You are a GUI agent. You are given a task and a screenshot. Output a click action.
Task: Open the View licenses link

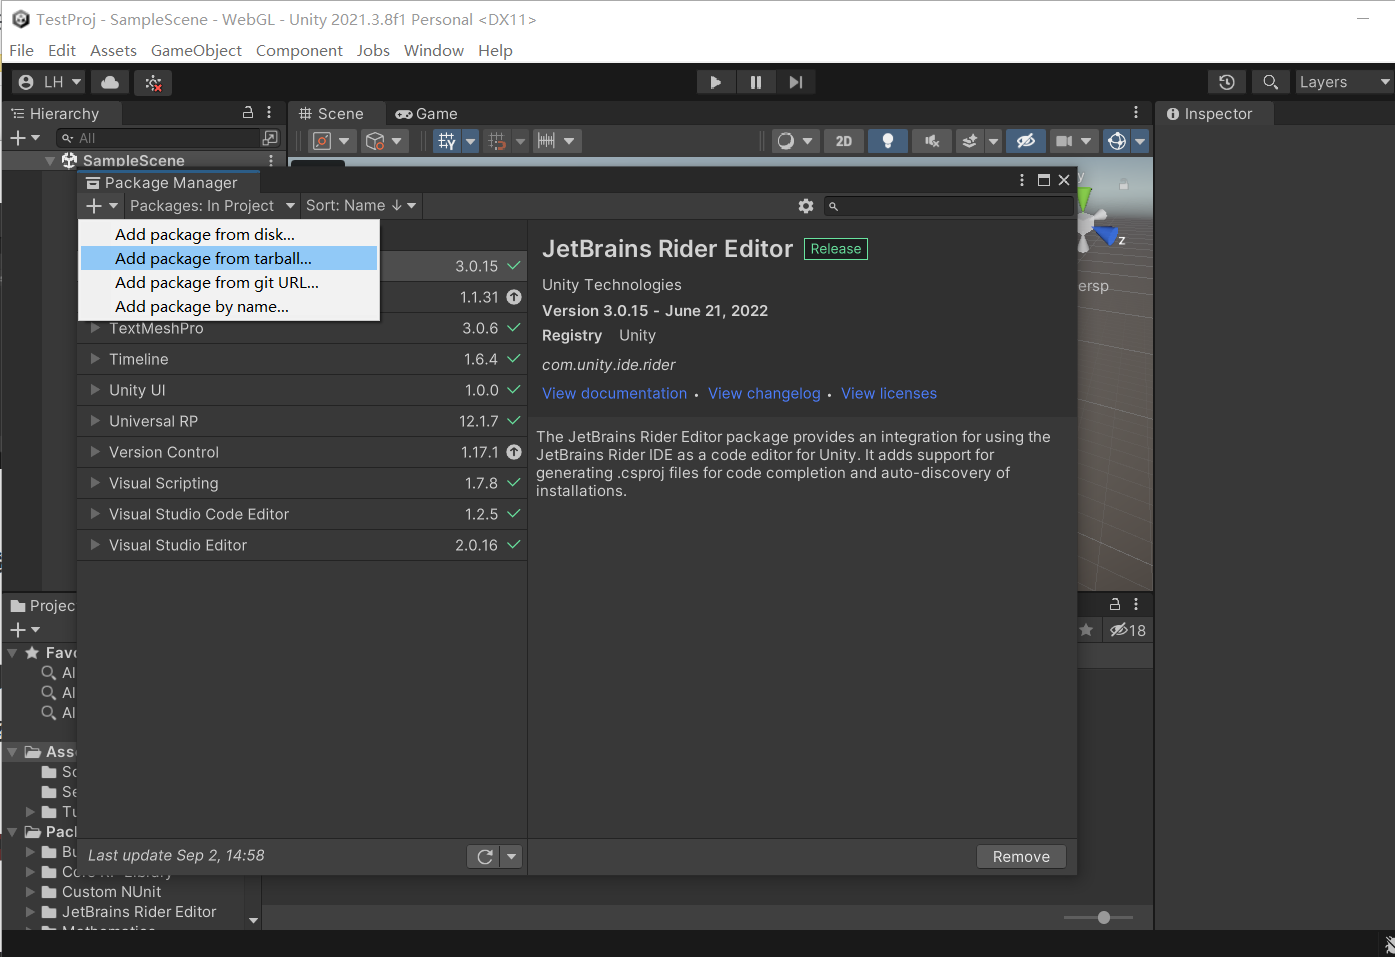(x=888, y=393)
